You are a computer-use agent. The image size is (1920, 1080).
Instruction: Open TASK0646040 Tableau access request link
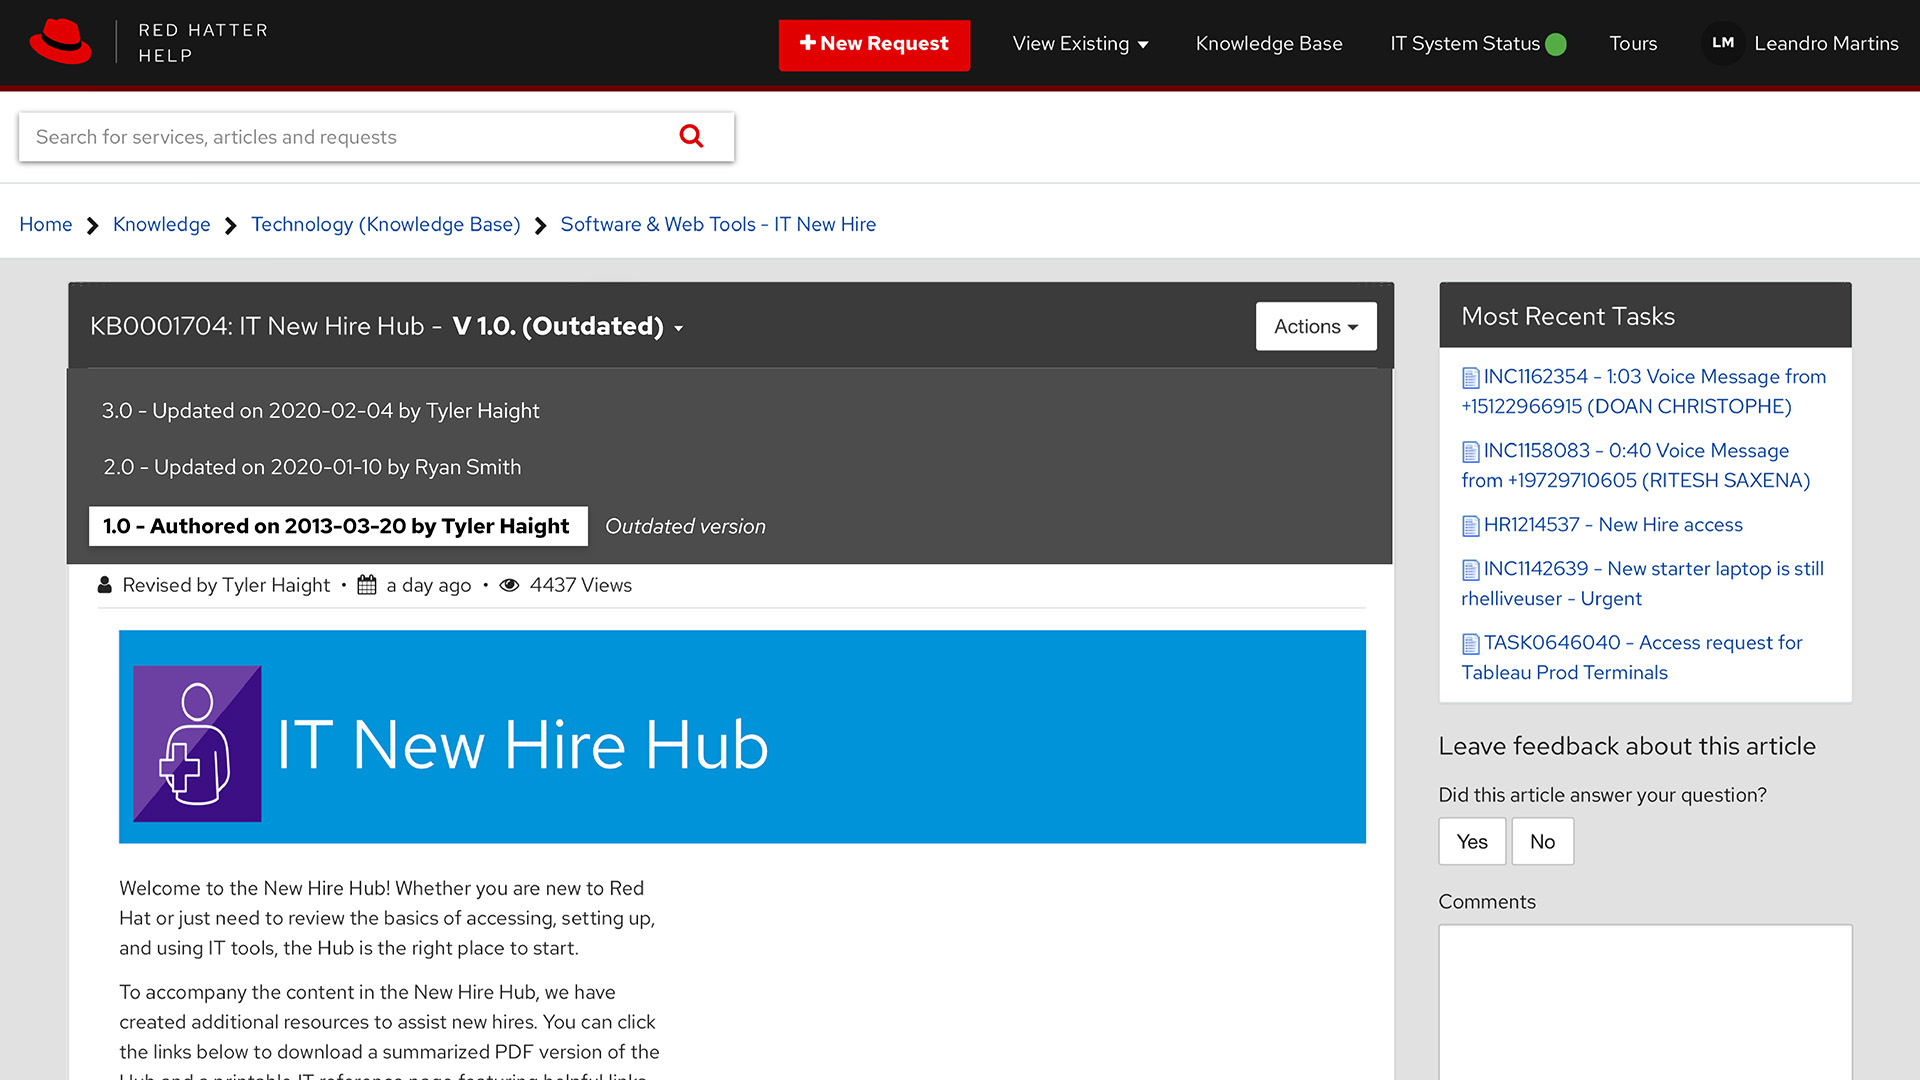[x=1632, y=658]
